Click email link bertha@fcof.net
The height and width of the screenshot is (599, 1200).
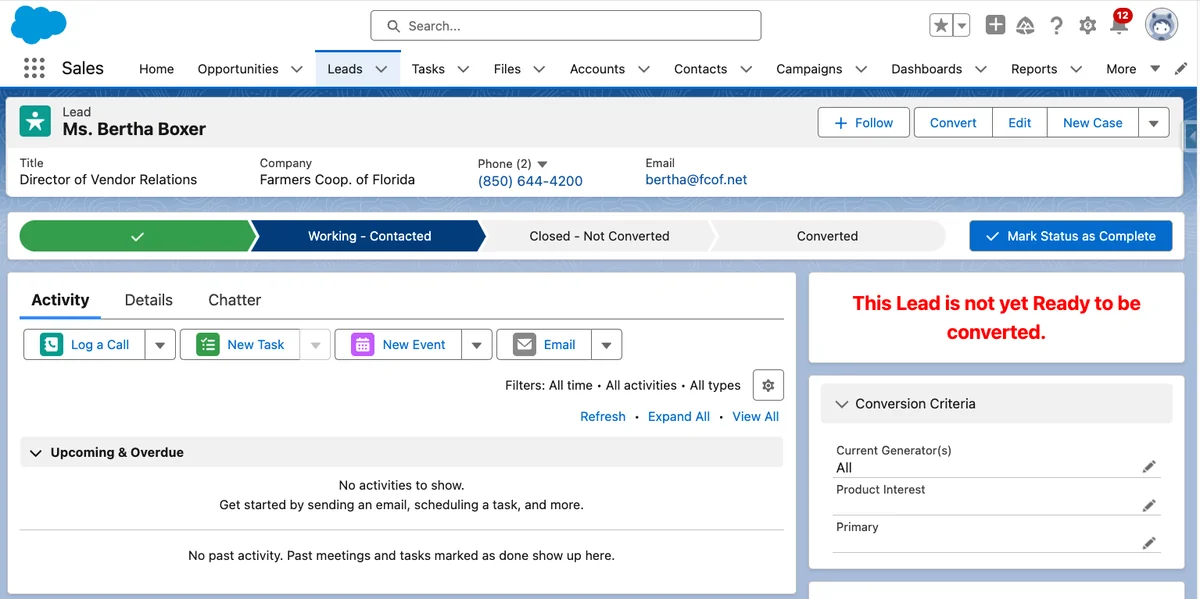(x=696, y=180)
